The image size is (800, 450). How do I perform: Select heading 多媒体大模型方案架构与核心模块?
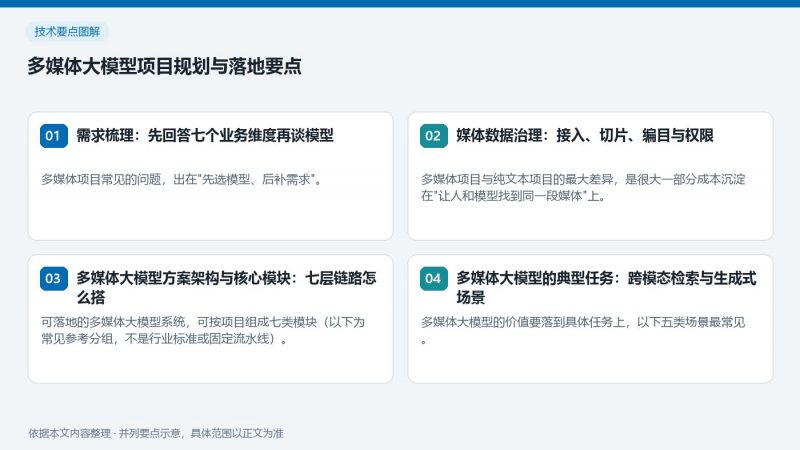click(184, 278)
